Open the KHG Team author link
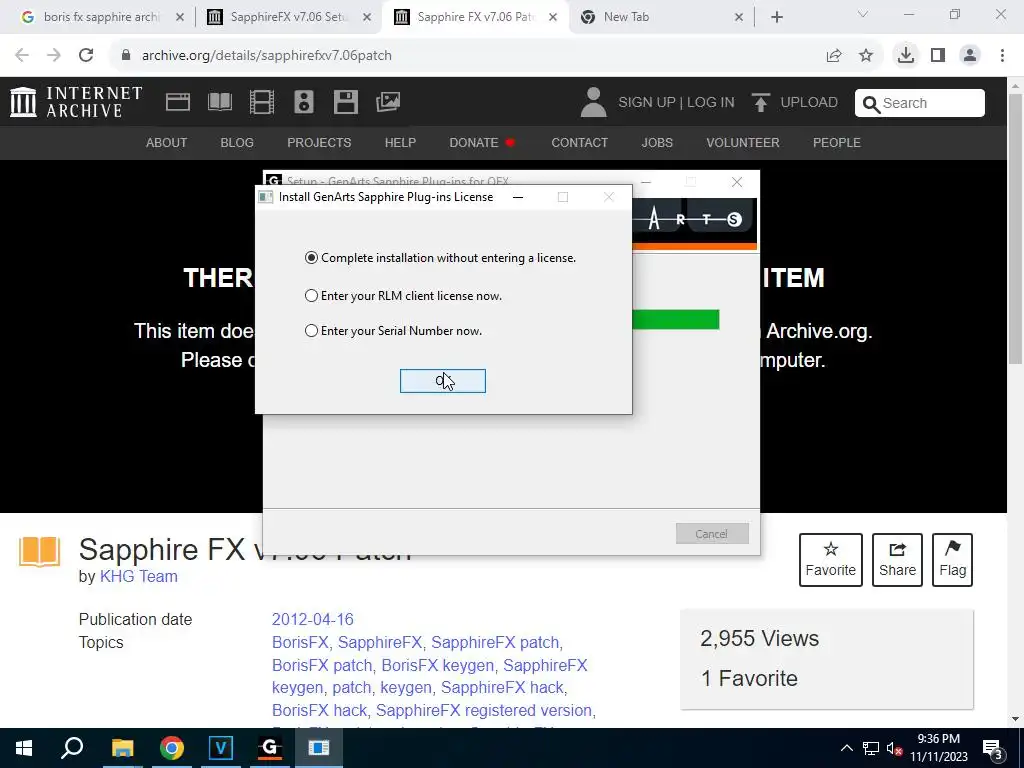This screenshot has height=768, width=1024. [x=138, y=577]
